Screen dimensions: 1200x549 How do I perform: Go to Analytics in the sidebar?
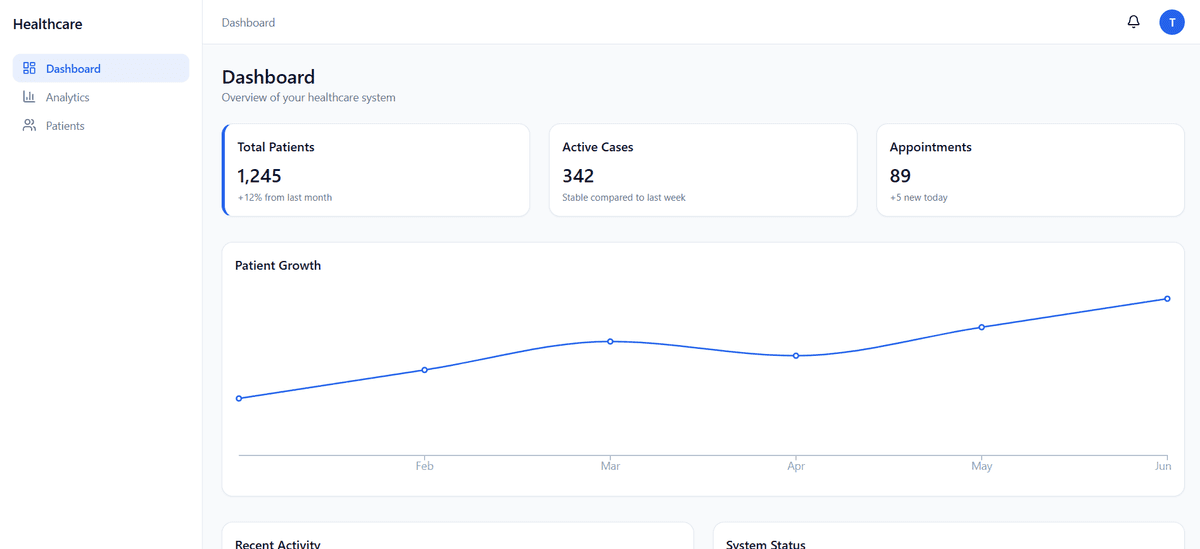67,97
